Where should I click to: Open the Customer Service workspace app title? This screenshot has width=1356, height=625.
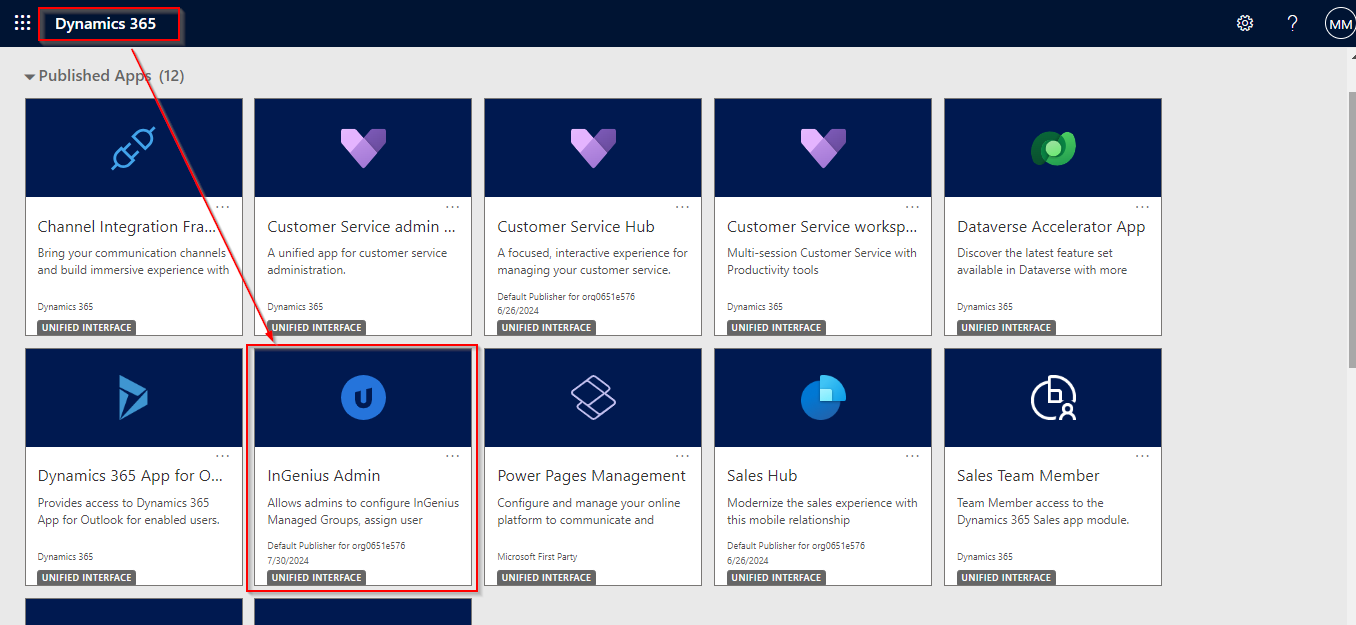pyautogui.click(x=820, y=227)
